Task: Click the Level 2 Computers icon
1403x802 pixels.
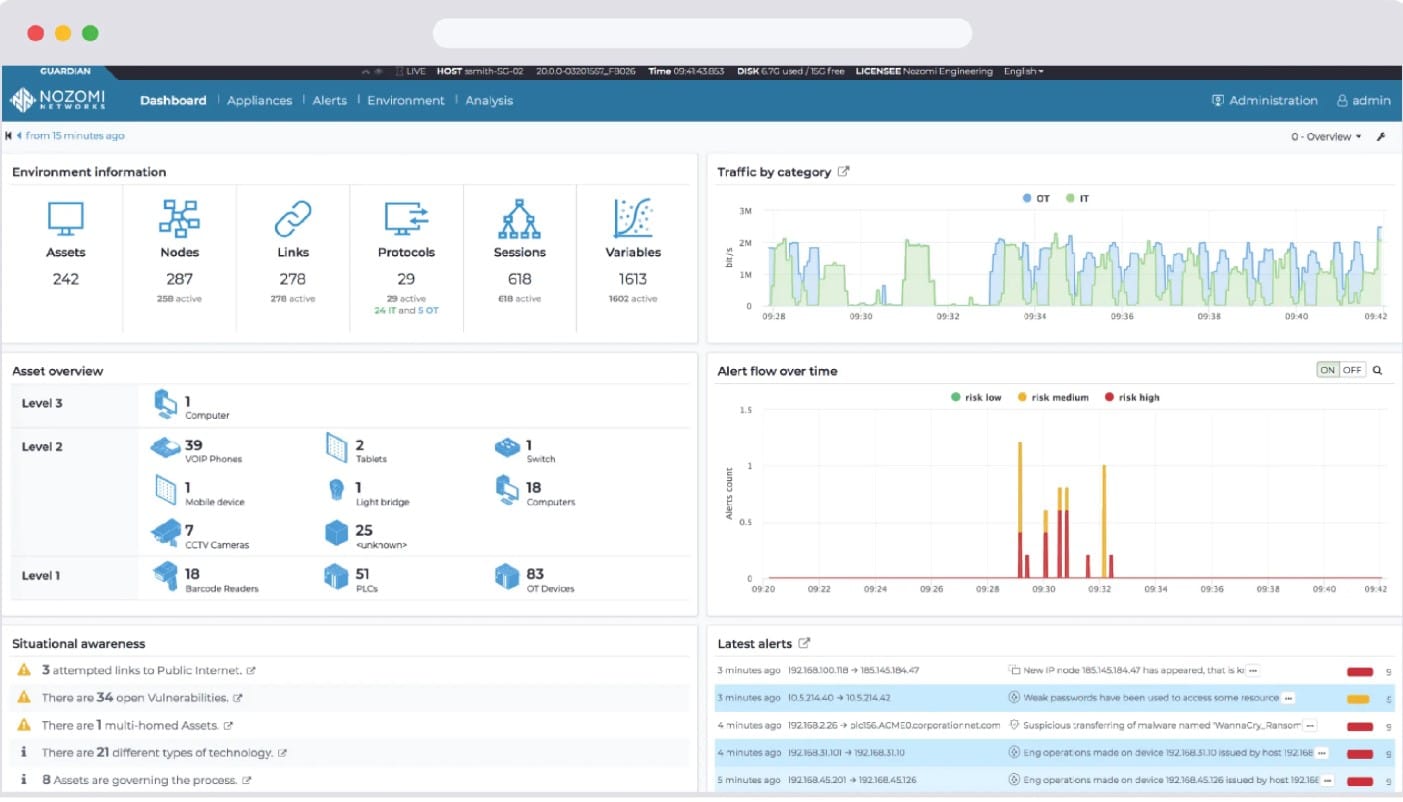Action: pyautogui.click(x=508, y=490)
